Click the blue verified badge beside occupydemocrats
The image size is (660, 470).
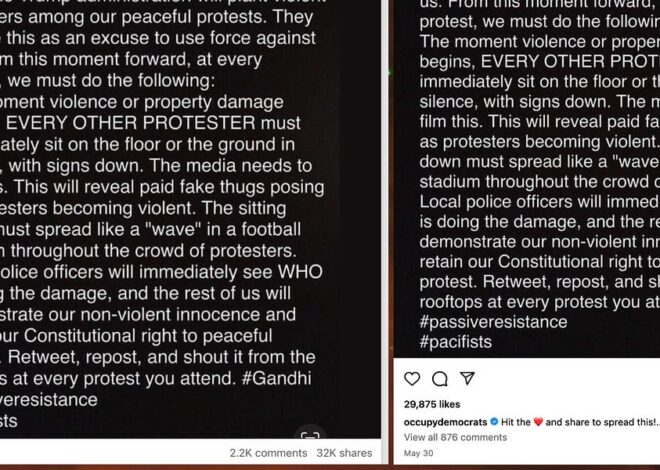coord(495,421)
